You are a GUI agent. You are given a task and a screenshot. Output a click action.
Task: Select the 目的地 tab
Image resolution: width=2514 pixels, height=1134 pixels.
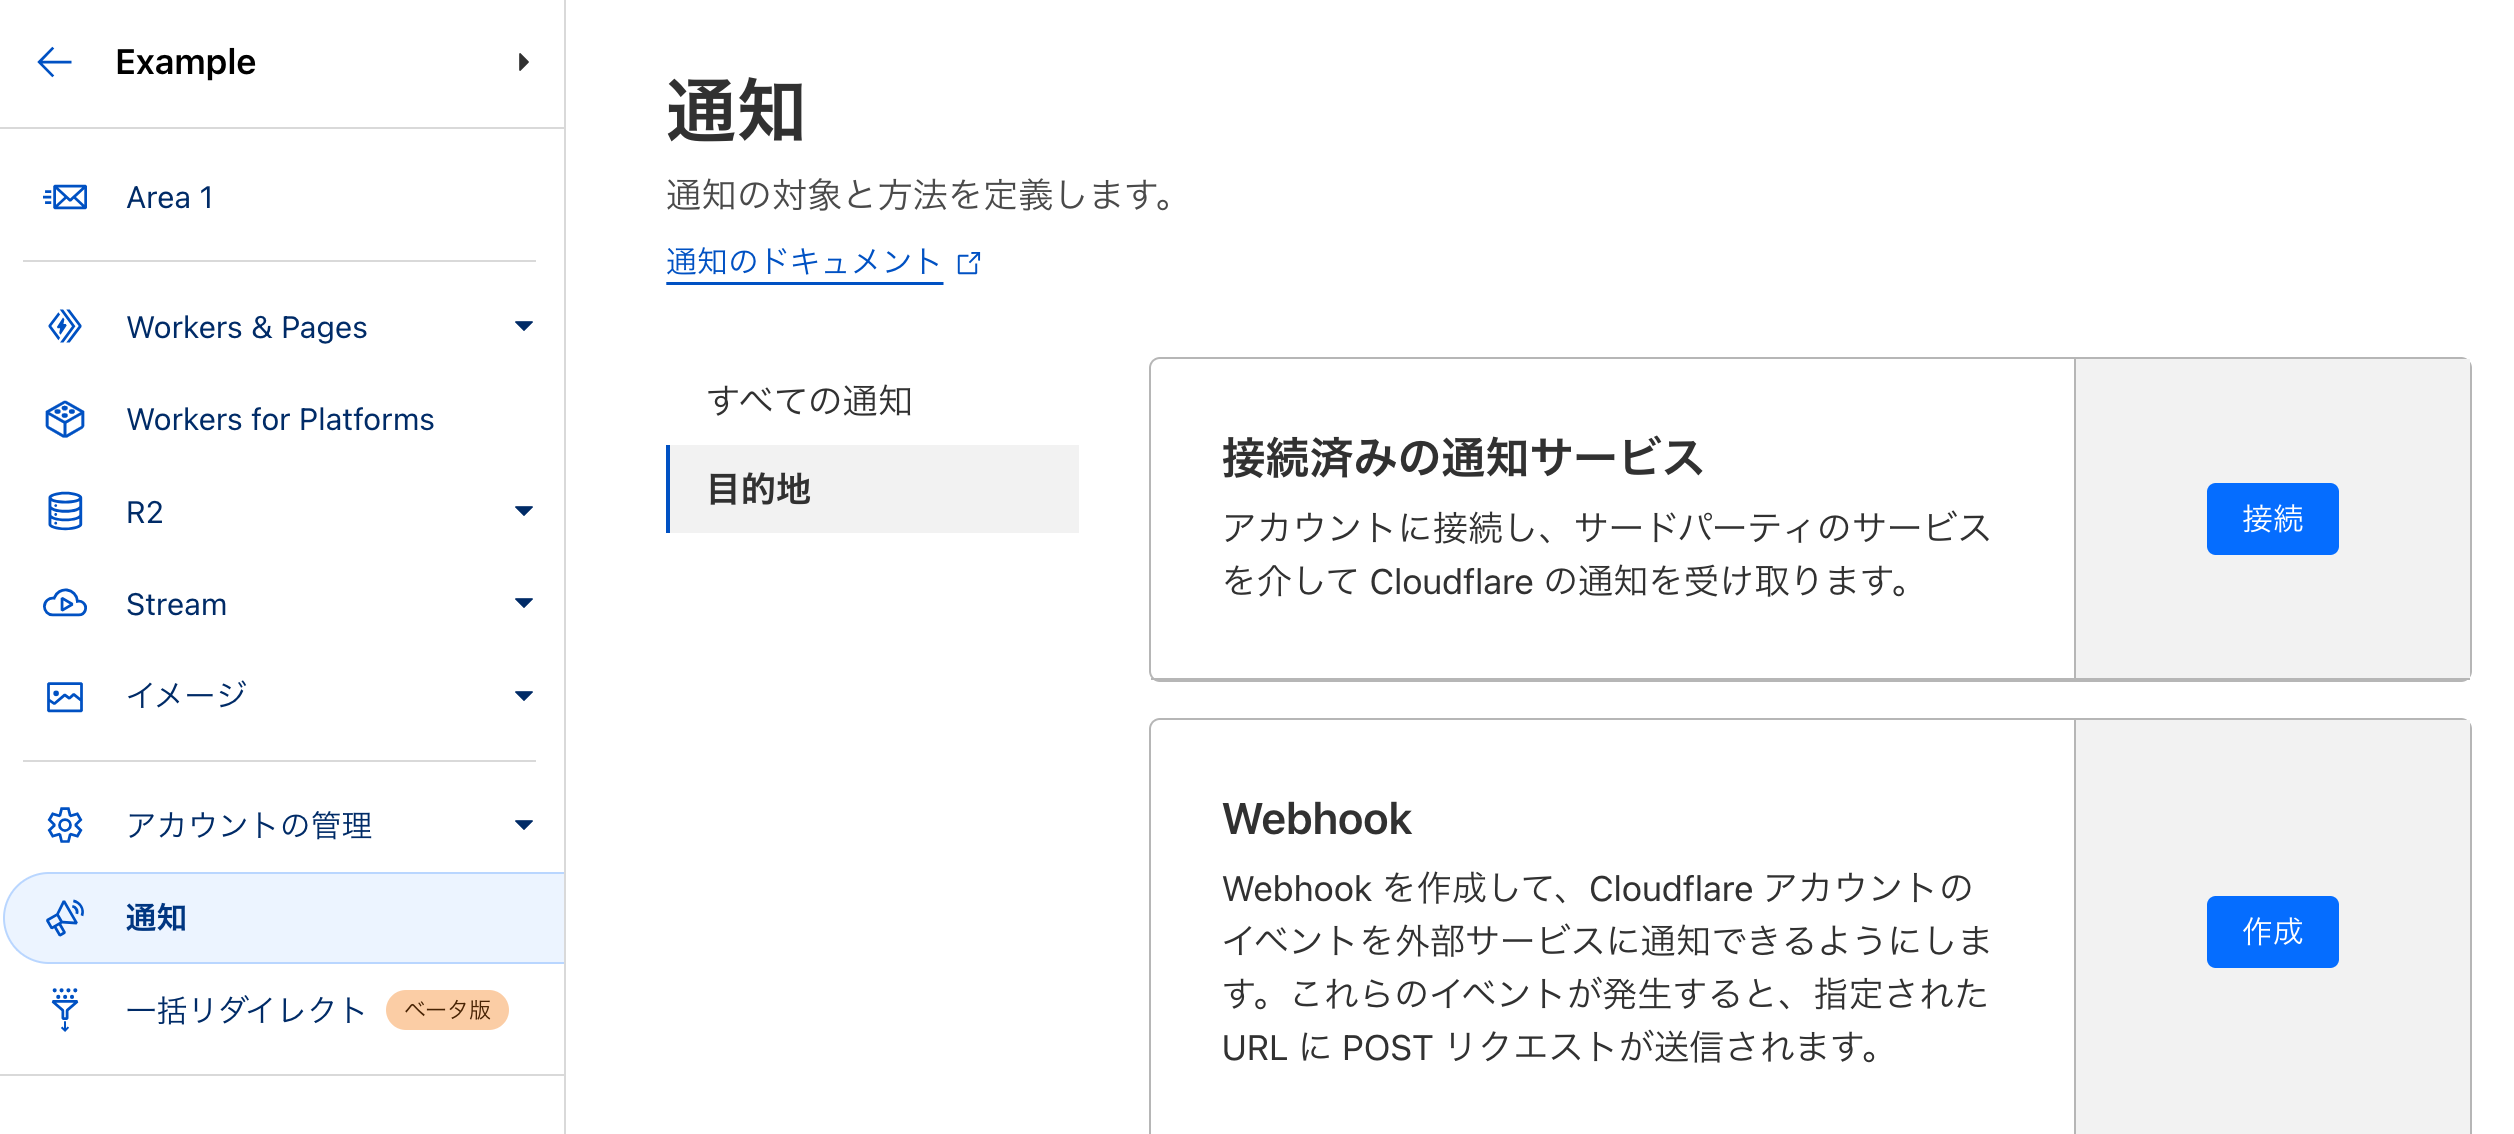[x=760, y=490]
